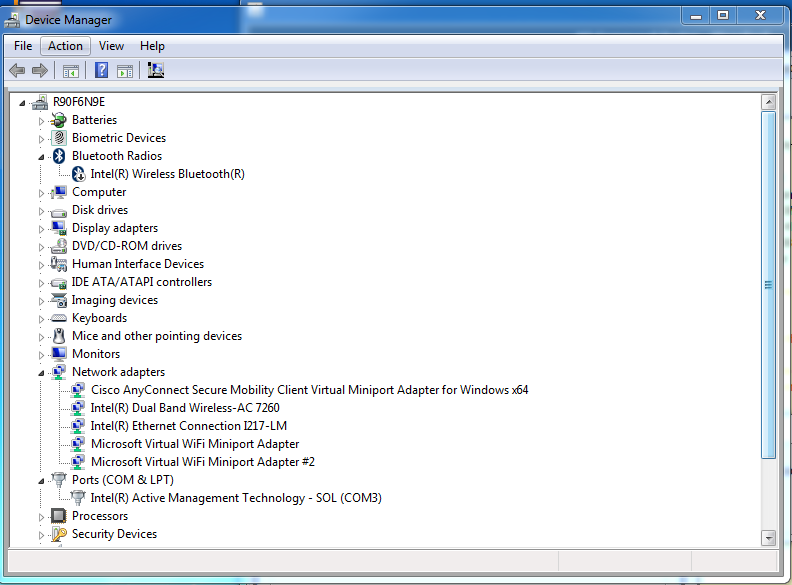Select the Mice and other pointing devices icon

point(59,336)
